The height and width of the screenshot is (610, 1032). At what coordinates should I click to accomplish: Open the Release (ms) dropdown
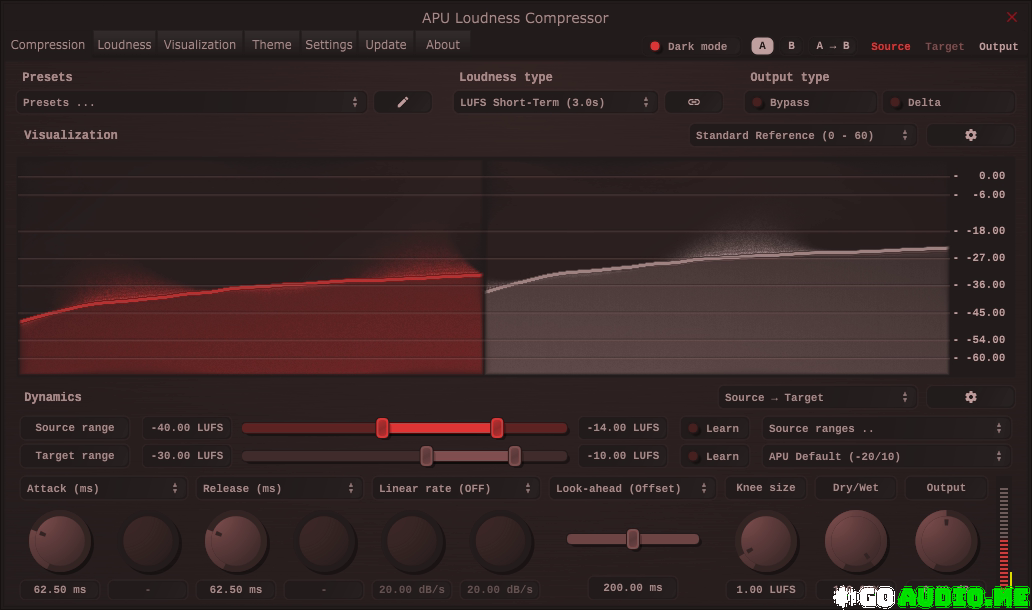click(x=278, y=488)
